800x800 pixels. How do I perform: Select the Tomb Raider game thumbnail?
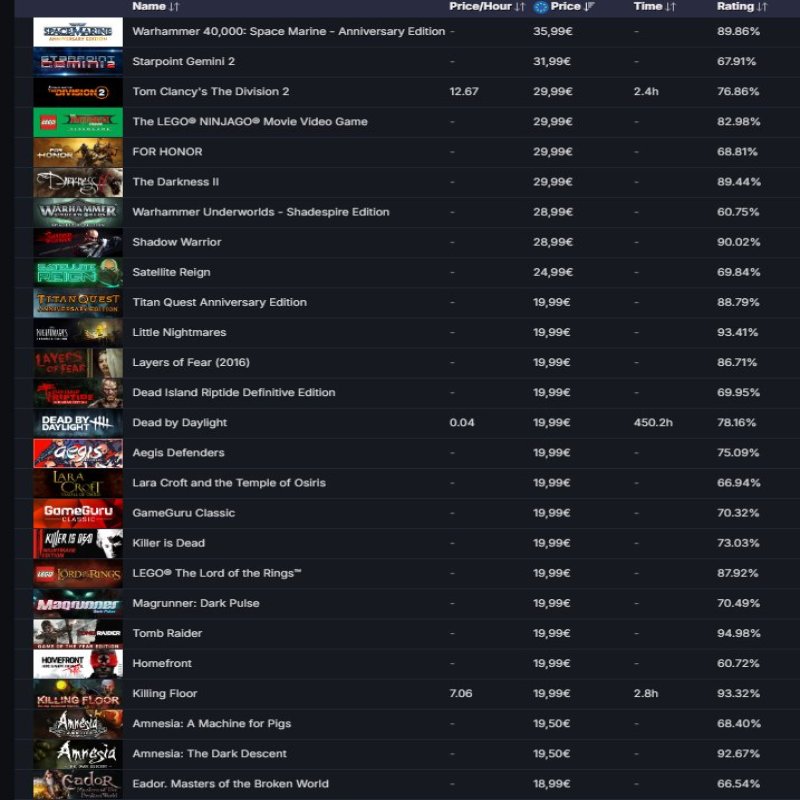78,634
